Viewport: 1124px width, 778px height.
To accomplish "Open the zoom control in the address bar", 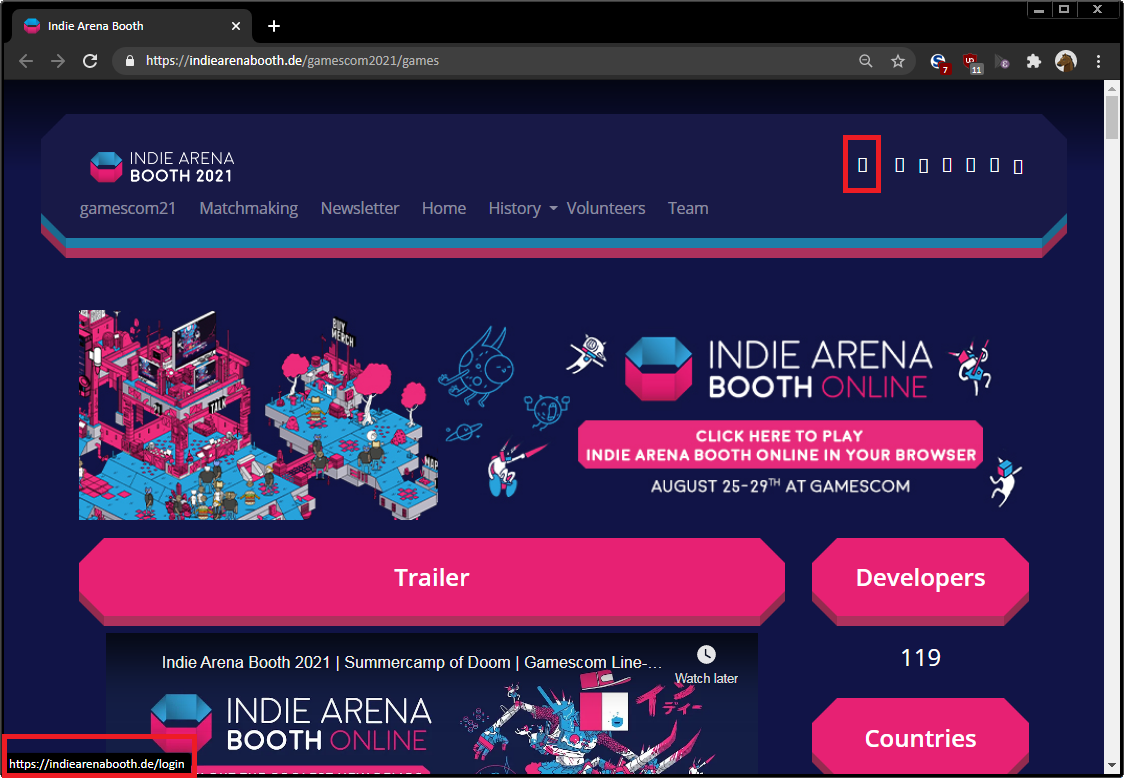I will [x=866, y=61].
